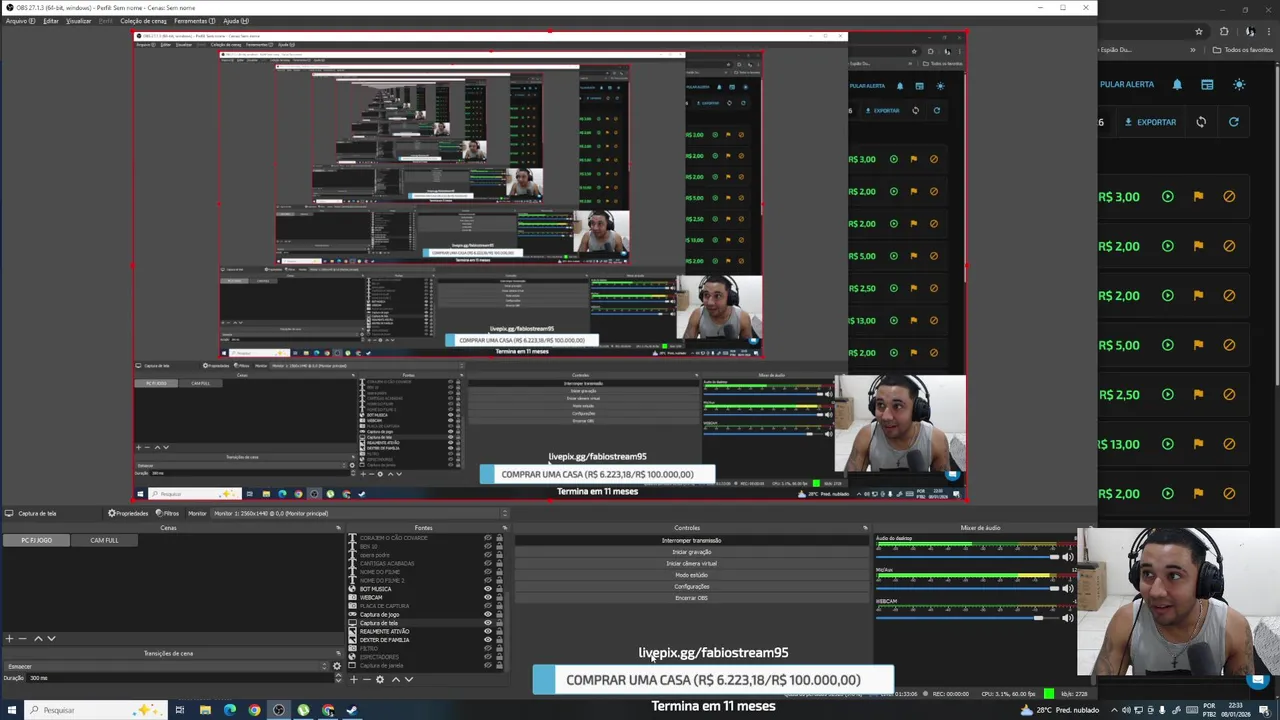Open Propriedades of the selected source
The height and width of the screenshot is (720, 1280).
pos(128,513)
